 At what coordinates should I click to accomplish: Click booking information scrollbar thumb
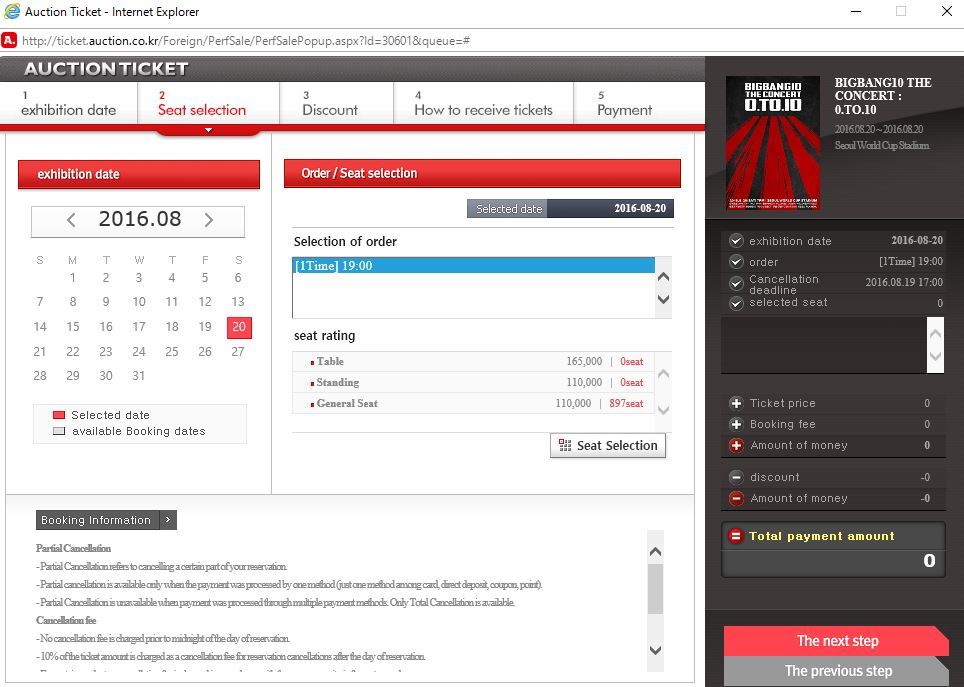click(x=655, y=589)
